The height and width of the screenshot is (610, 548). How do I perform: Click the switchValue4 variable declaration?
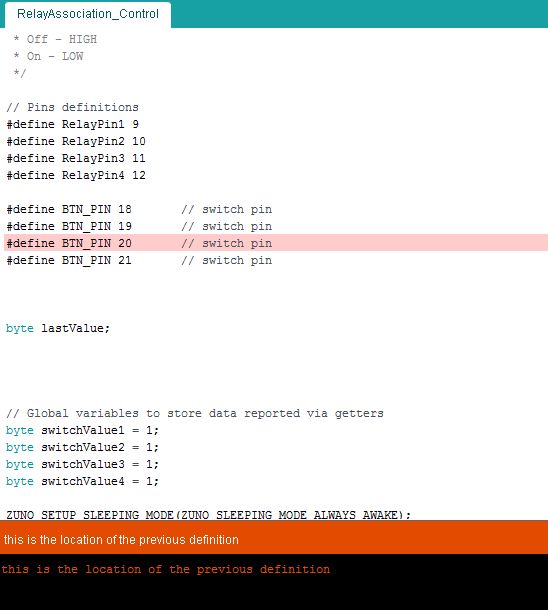(x=82, y=481)
